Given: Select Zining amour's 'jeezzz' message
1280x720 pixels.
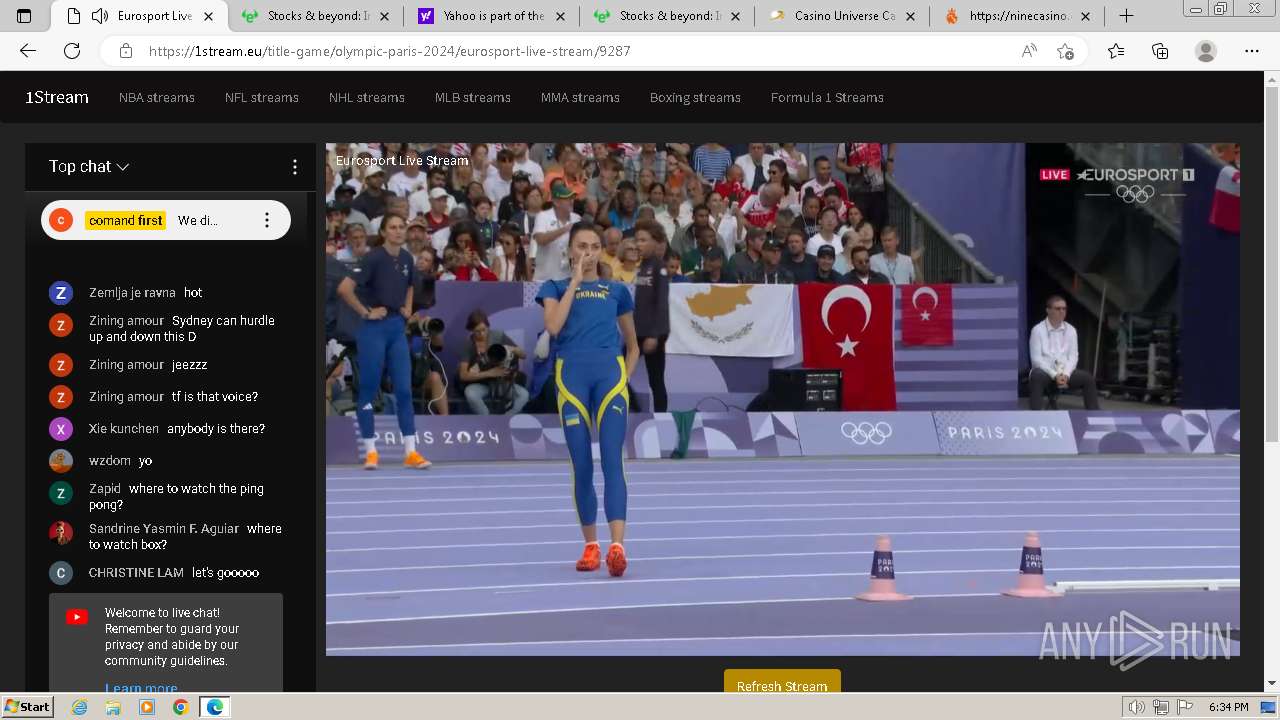Looking at the screenshot, I should pos(190,365).
